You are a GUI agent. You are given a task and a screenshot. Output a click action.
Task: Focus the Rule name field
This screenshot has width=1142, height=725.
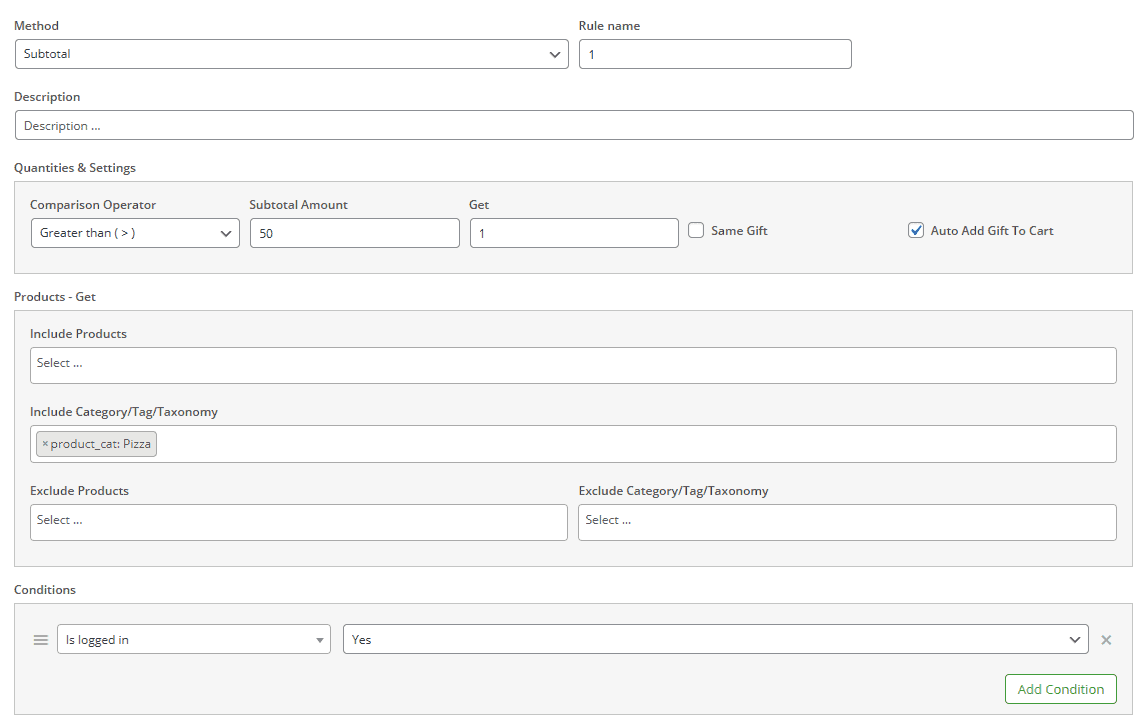[714, 54]
